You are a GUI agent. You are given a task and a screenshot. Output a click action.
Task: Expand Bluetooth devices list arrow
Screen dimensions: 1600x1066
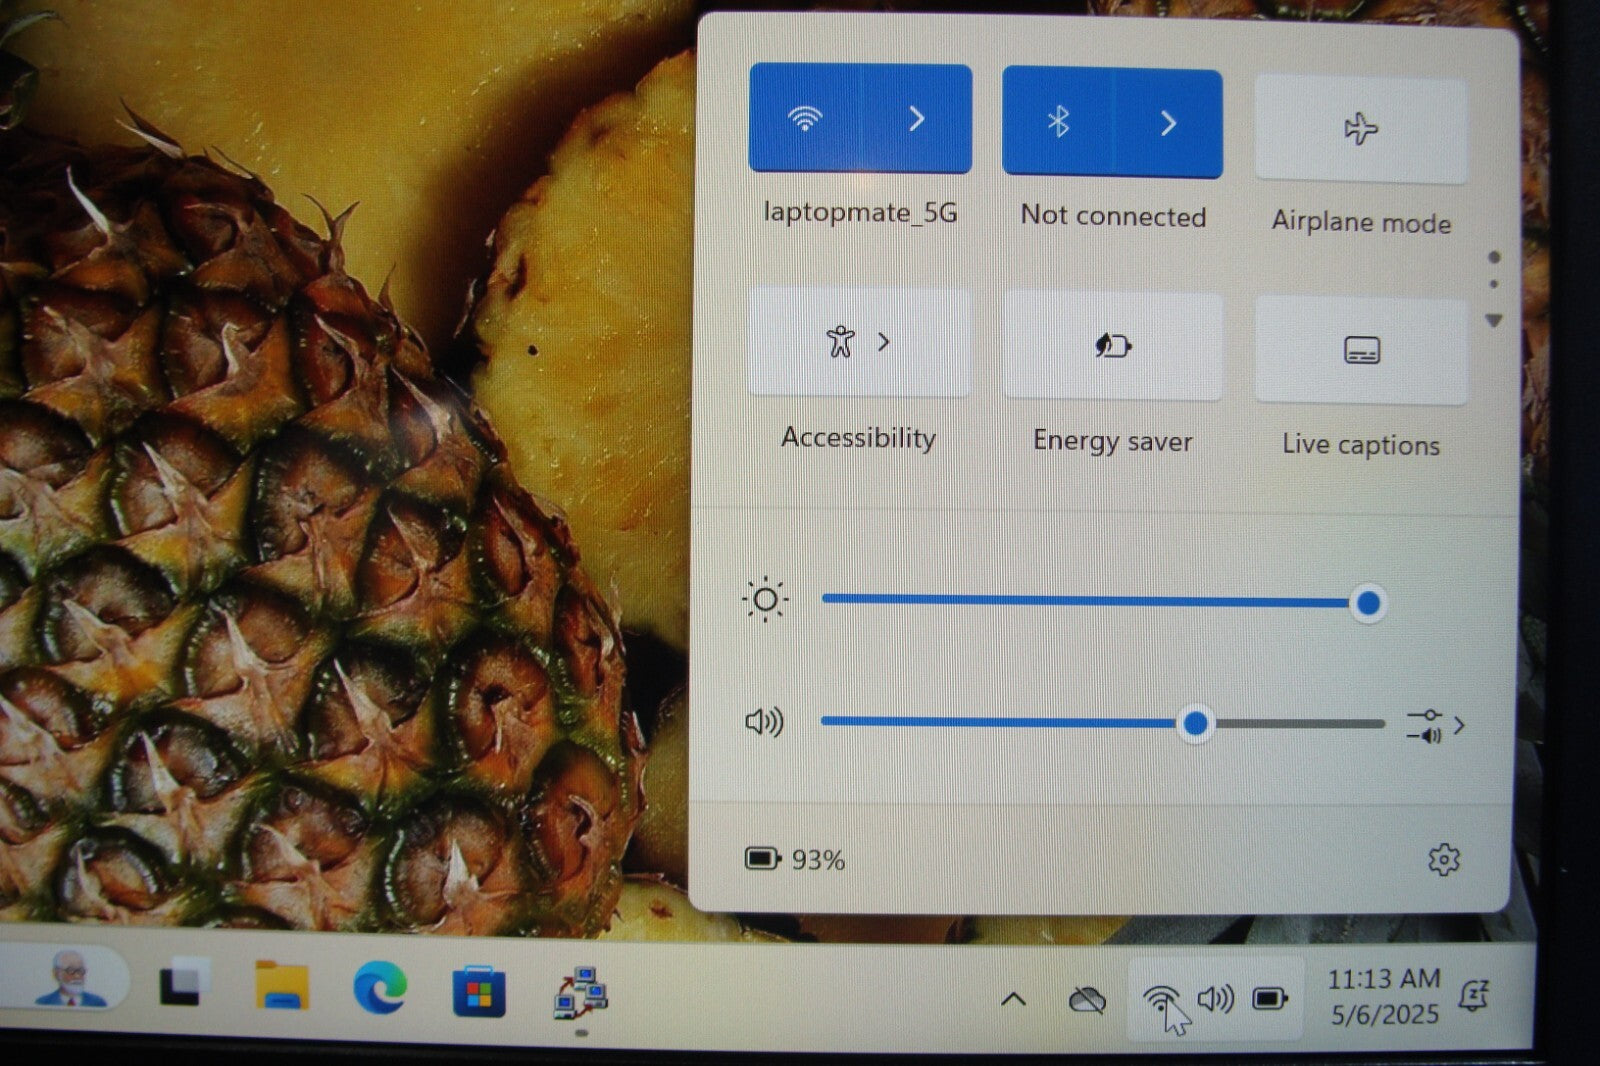click(1168, 123)
